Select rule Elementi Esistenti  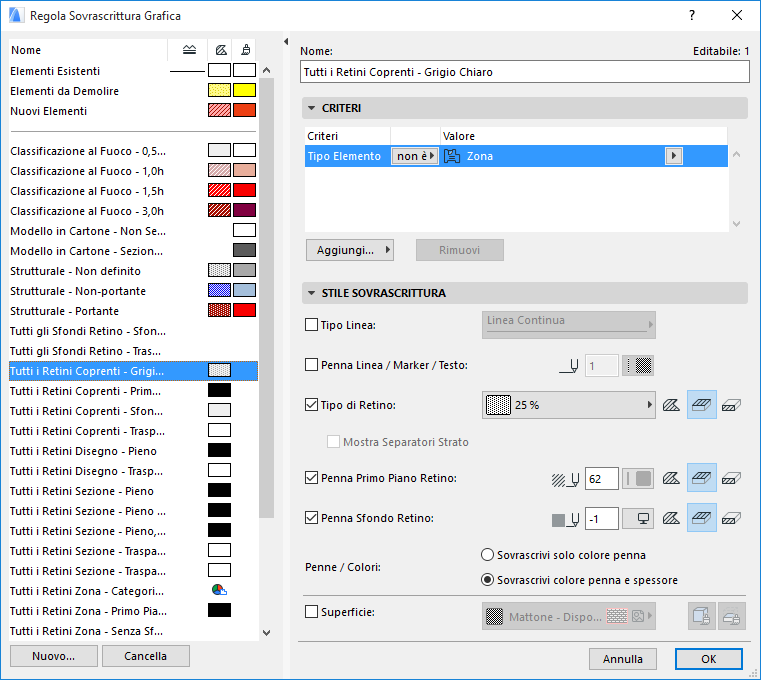coord(133,71)
